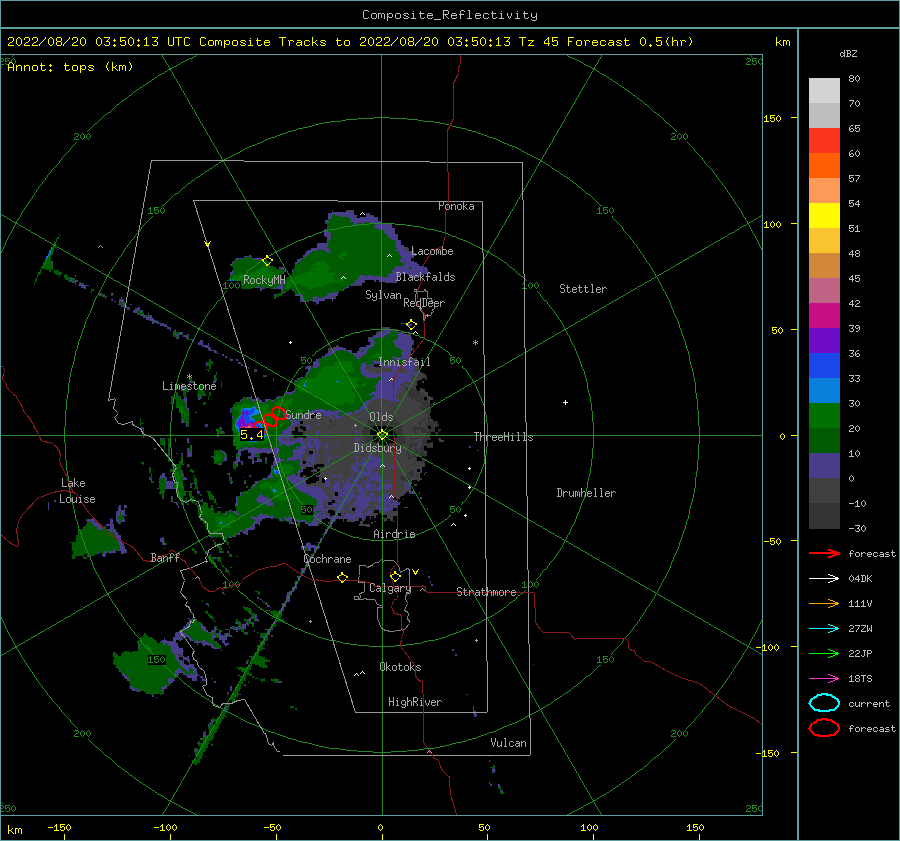Click the 'Okotoks' map label
Viewport: 900px width, 841px height.
(x=400, y=667)
